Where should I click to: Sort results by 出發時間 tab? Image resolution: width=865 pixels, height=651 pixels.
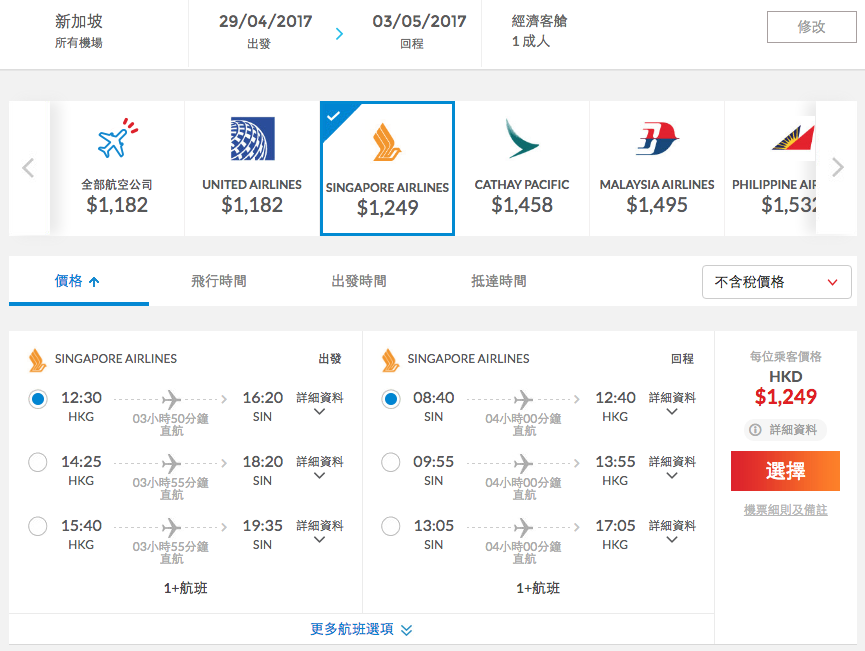[x=359, y=281]
